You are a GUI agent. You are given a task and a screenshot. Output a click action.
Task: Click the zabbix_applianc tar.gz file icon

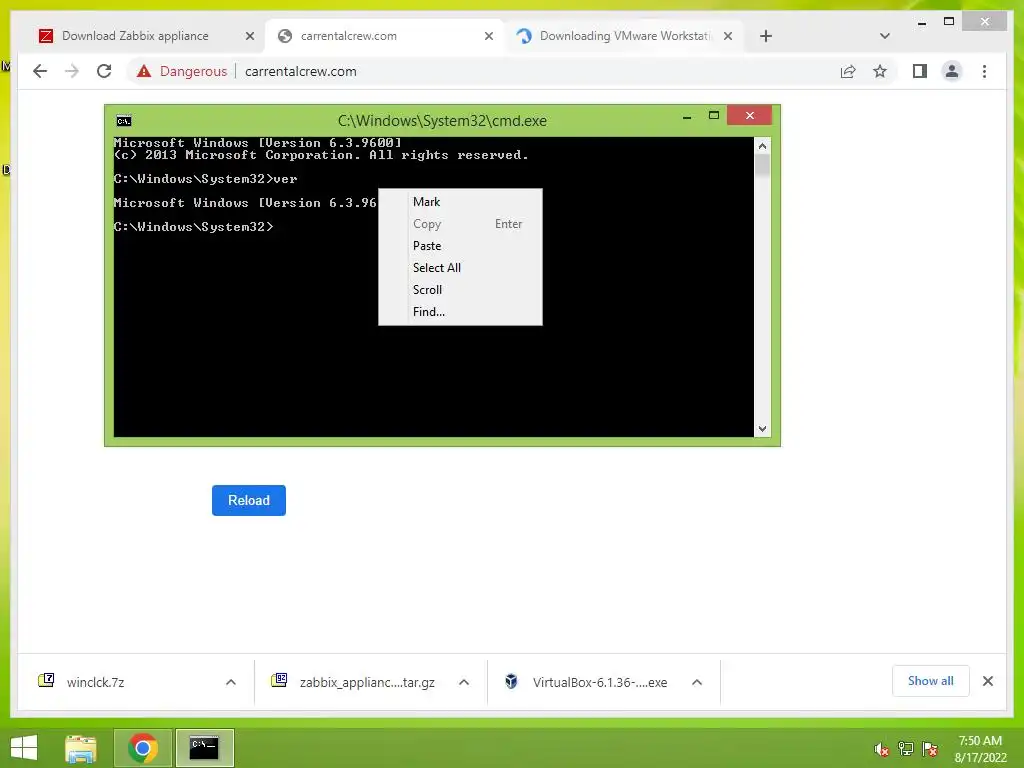279,680
